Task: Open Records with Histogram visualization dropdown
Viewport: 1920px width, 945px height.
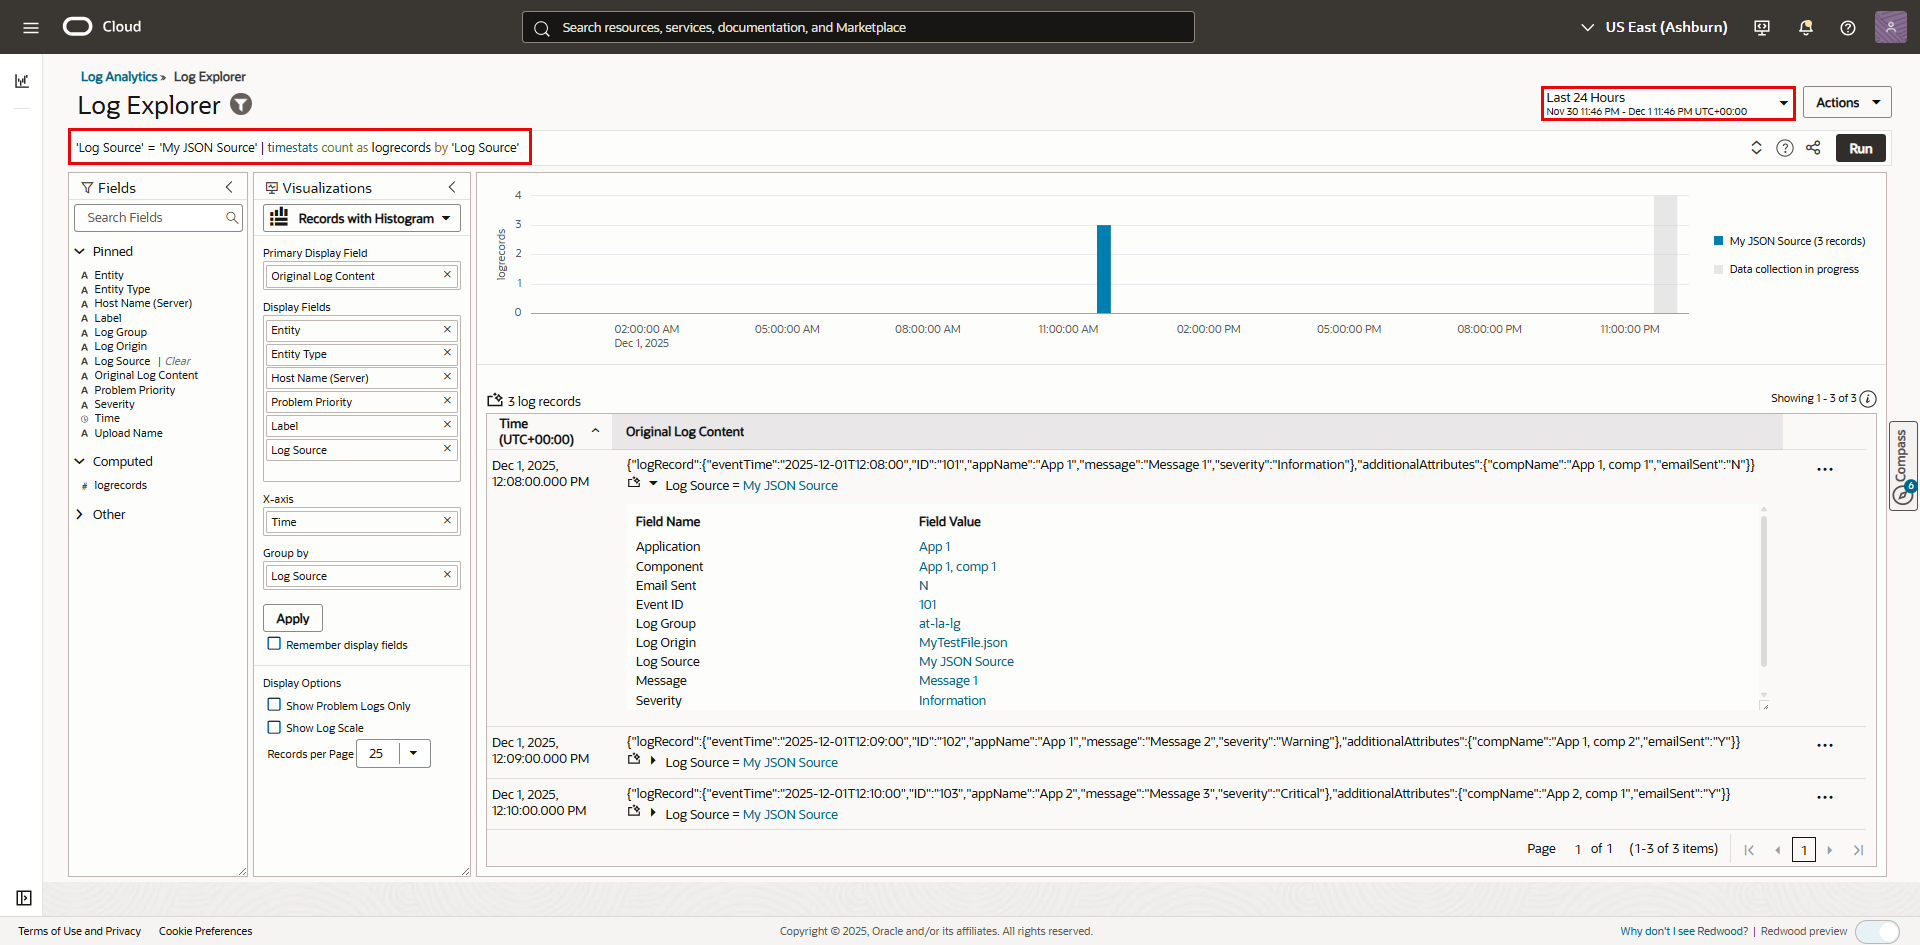Action: click(361, 218)
